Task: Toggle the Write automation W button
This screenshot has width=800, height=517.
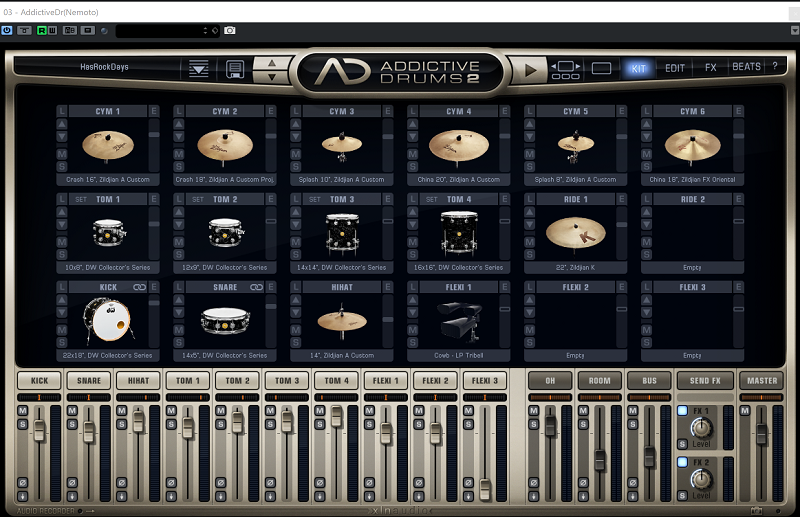Action: click(x=52, y=31)
